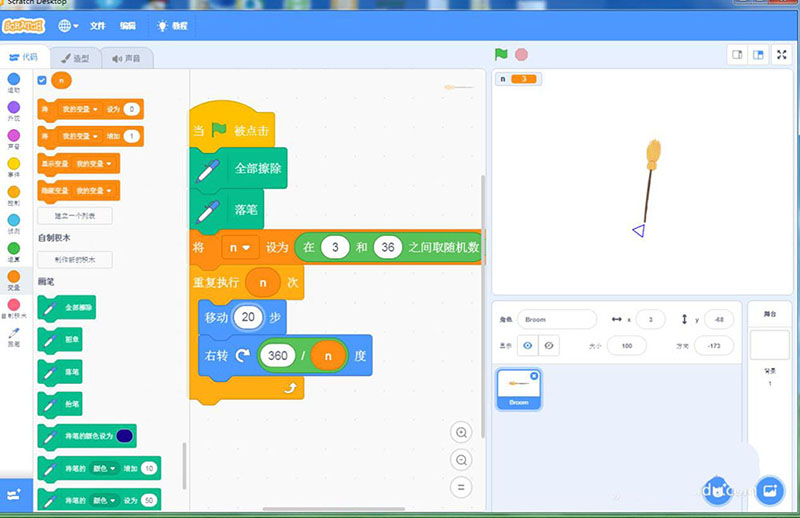This screenshot has height=518, width=800.
Task: Open the 教程 (Tutorials) menu item
Action: (172, 26)
